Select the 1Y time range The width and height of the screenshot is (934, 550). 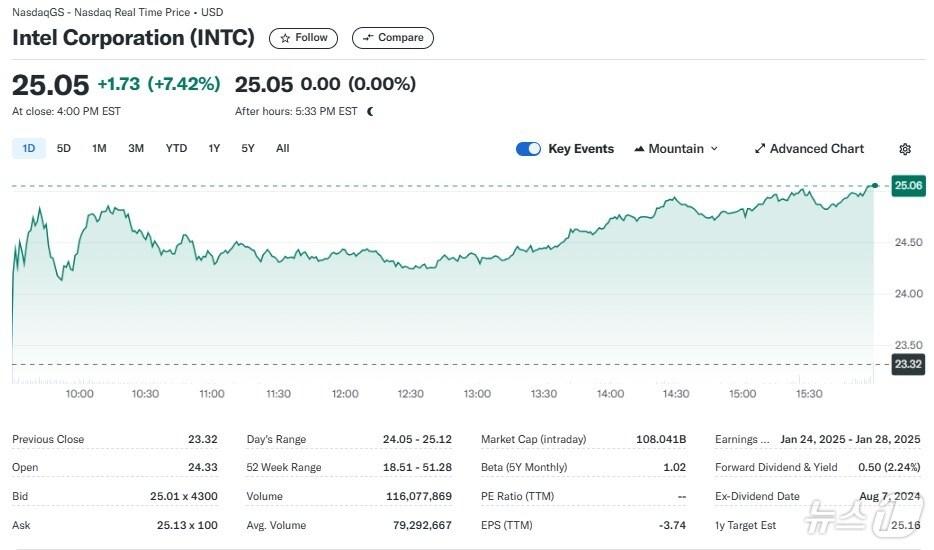214,148
